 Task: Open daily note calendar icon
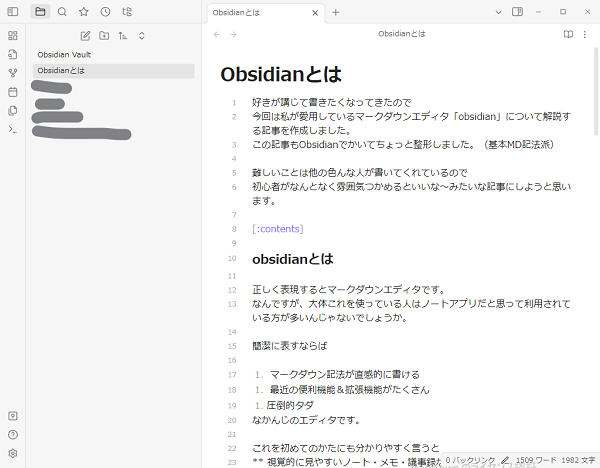point(13,92)
